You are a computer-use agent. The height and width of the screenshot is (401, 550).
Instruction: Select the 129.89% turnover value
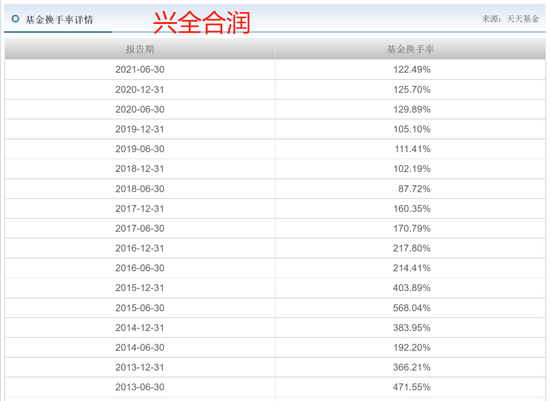pos(412,109)
